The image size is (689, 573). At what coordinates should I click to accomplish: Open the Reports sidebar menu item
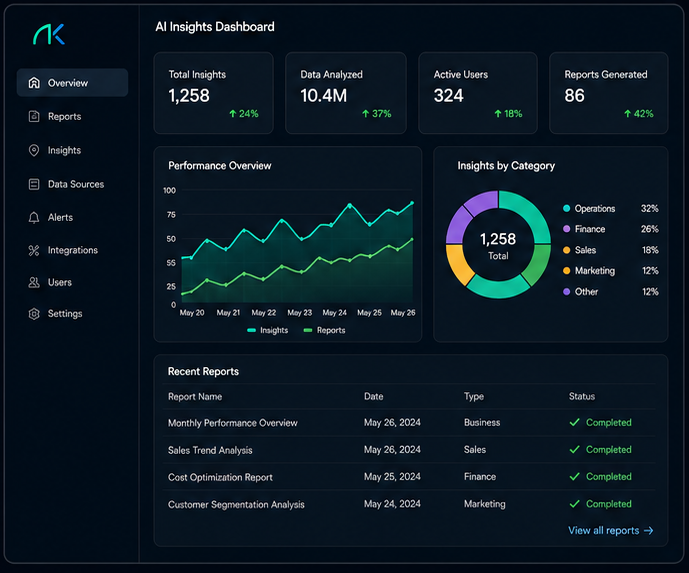pyautogui.click(x=73, y=116)
